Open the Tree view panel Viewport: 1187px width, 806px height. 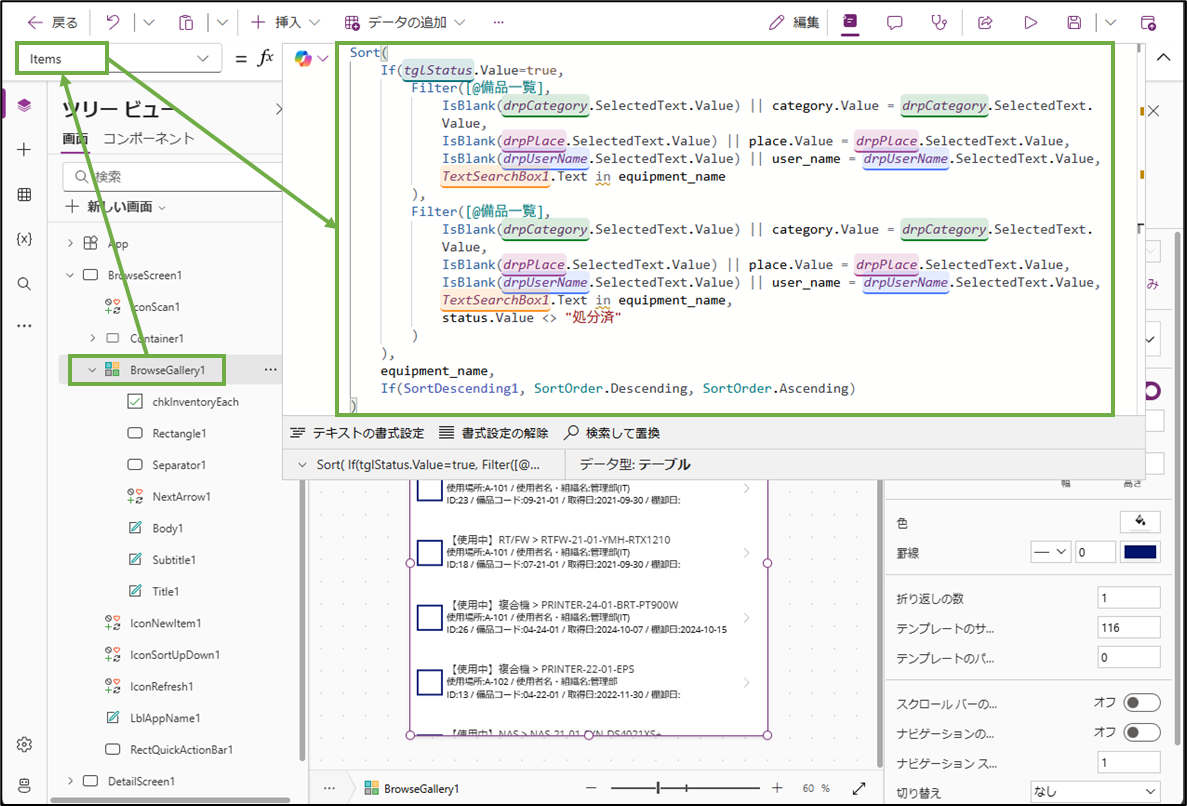tap(23, 103)
